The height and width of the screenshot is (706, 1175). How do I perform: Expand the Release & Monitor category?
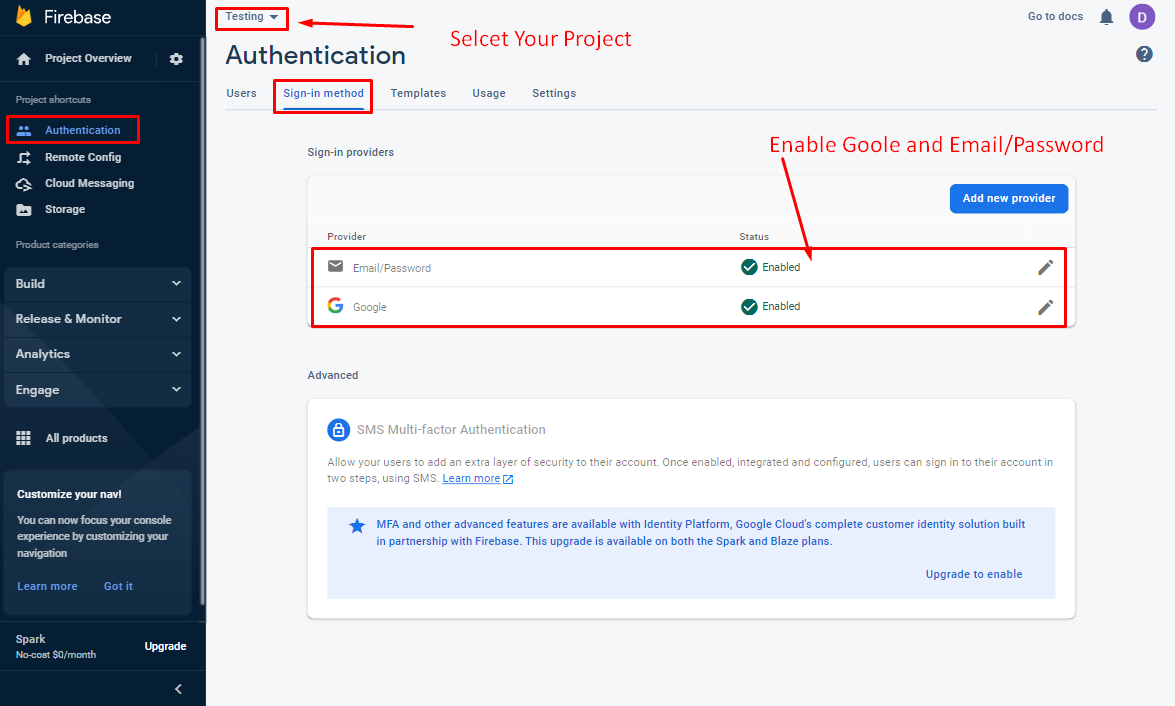(x=97, y=319)
